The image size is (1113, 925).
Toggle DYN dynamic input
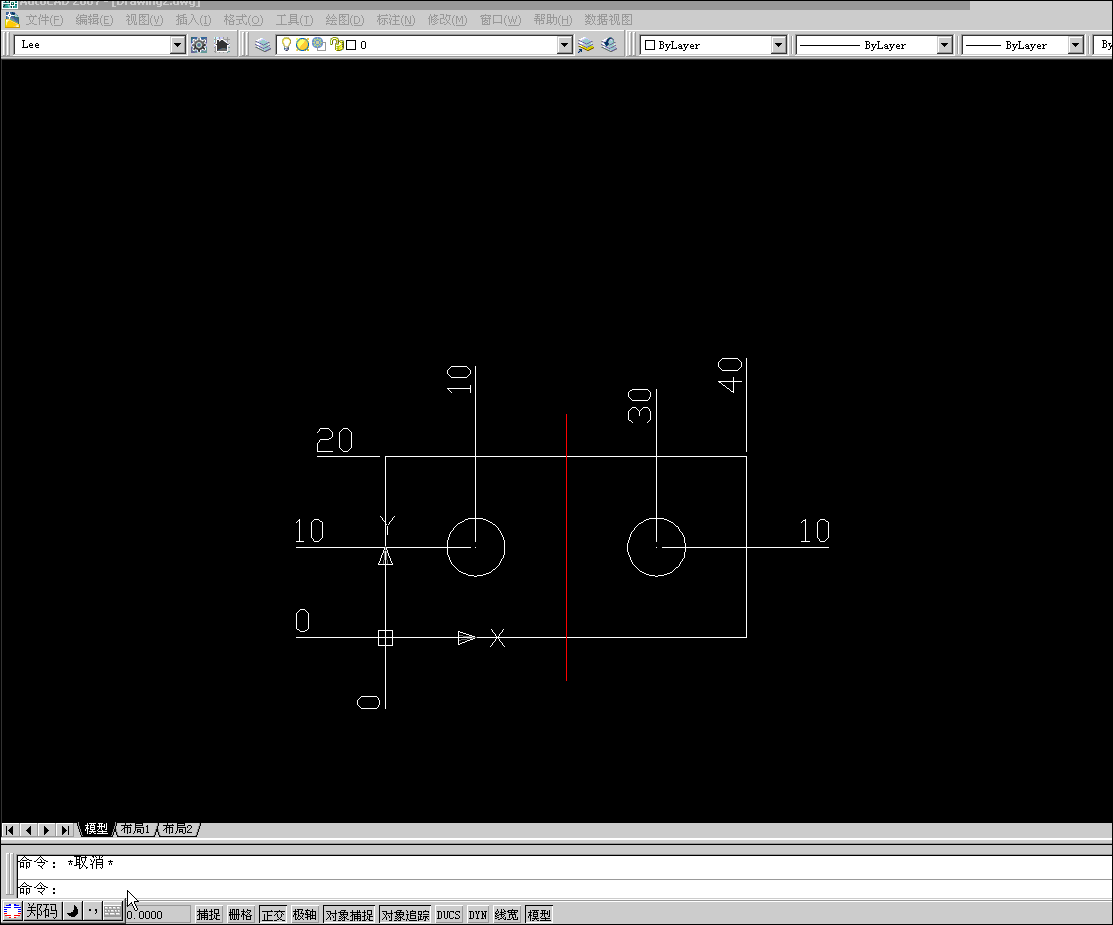(x=478, y=914)
